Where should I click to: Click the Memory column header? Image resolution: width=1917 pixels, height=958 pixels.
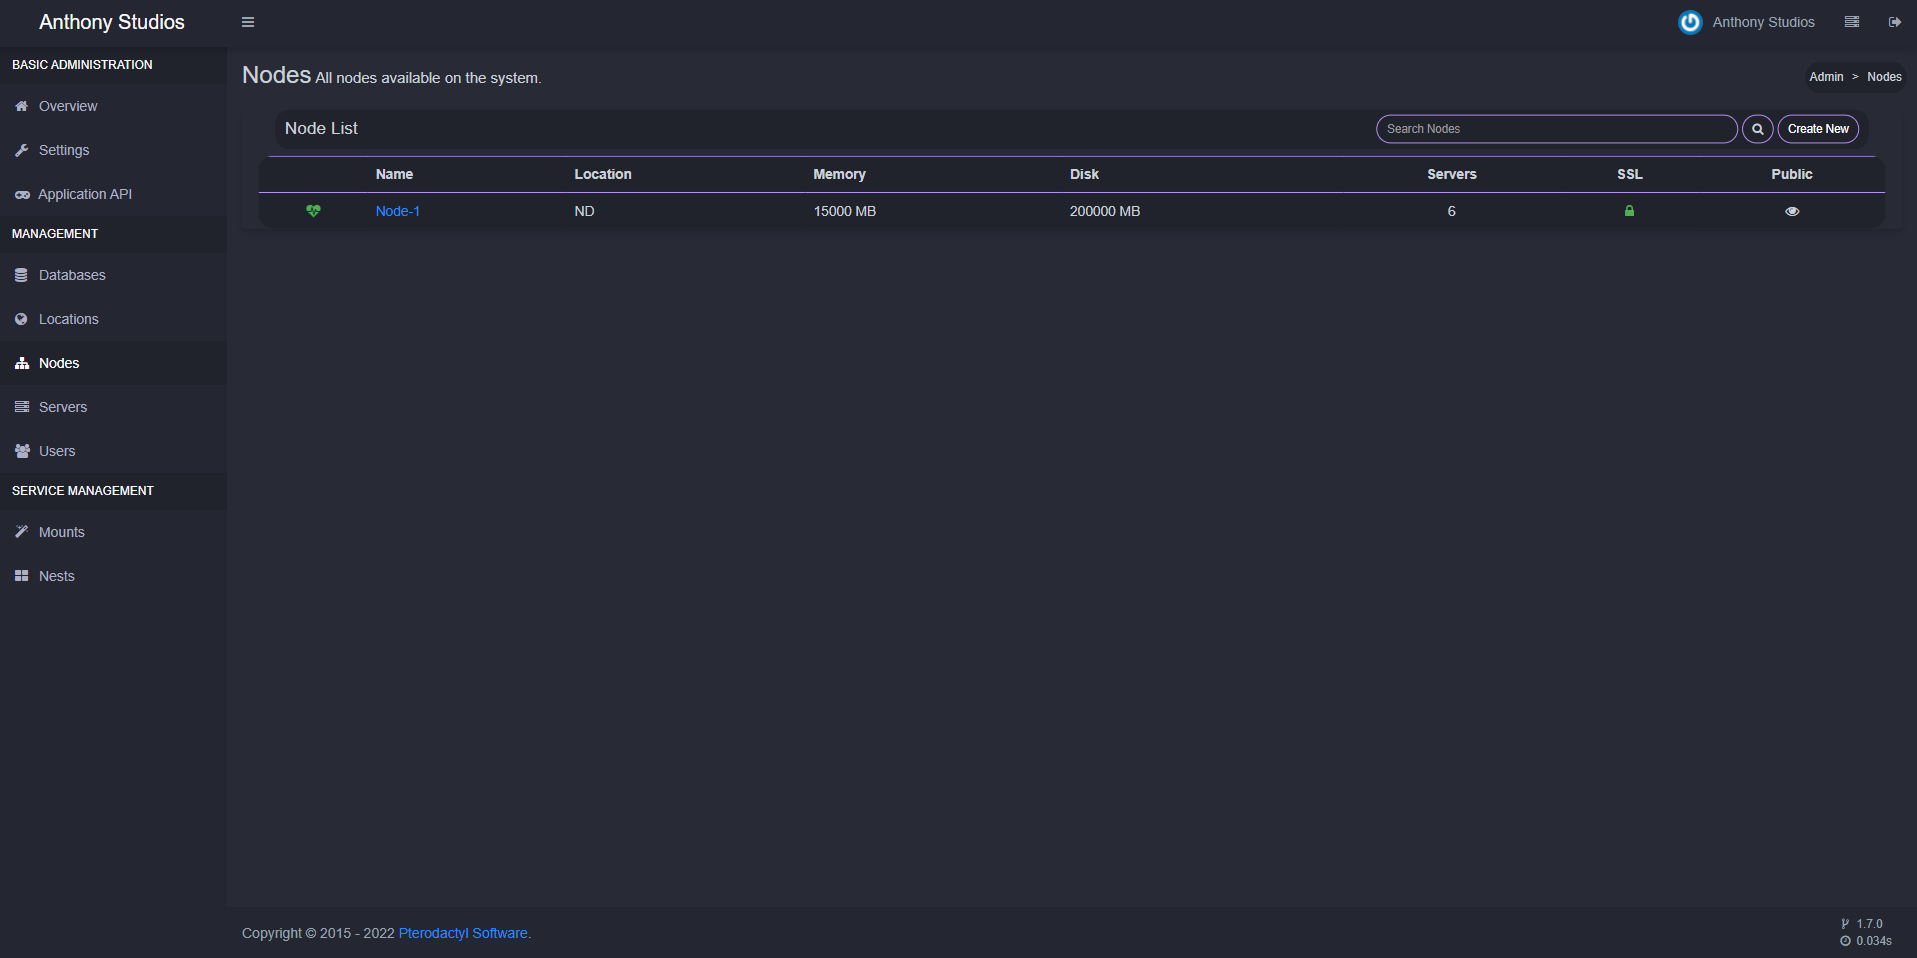(x=839, y=174)
